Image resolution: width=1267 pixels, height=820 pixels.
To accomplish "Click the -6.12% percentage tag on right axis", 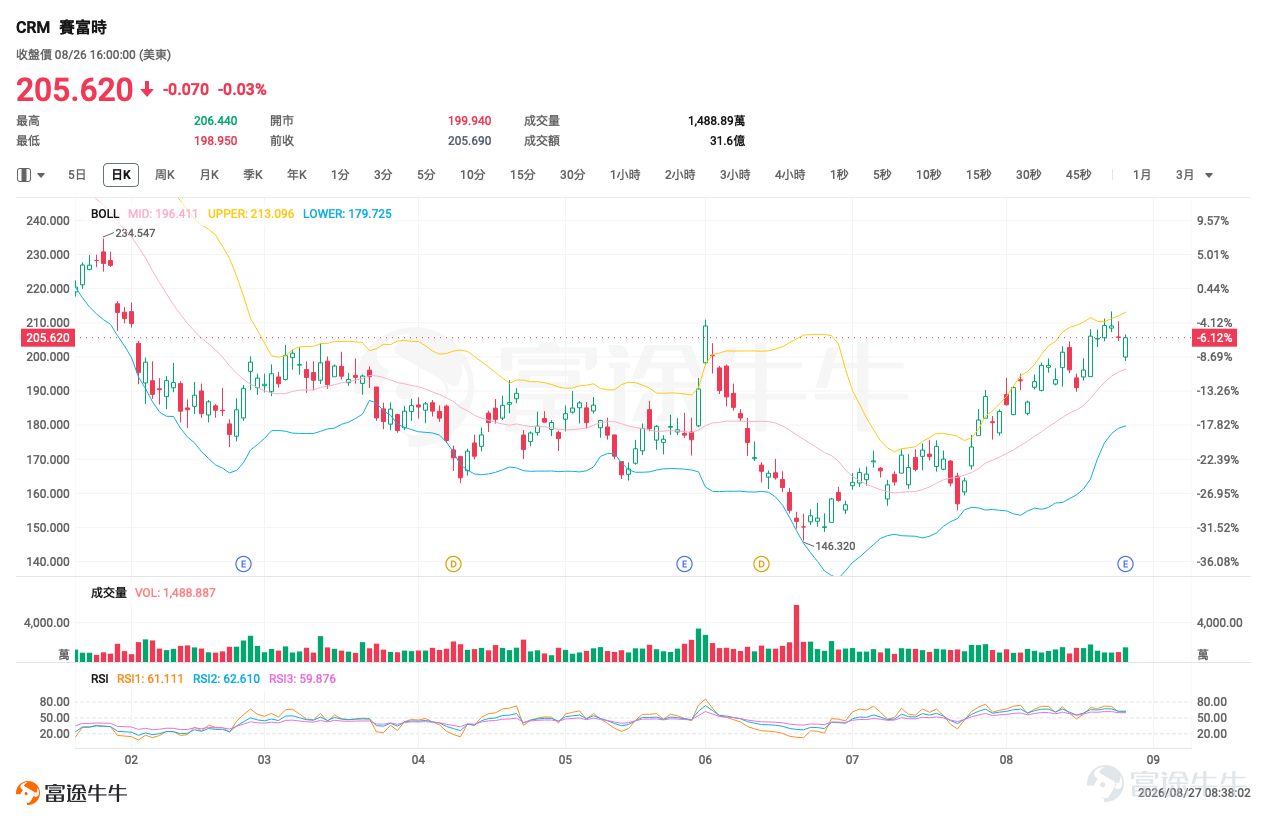I will tap(1214, 338).
